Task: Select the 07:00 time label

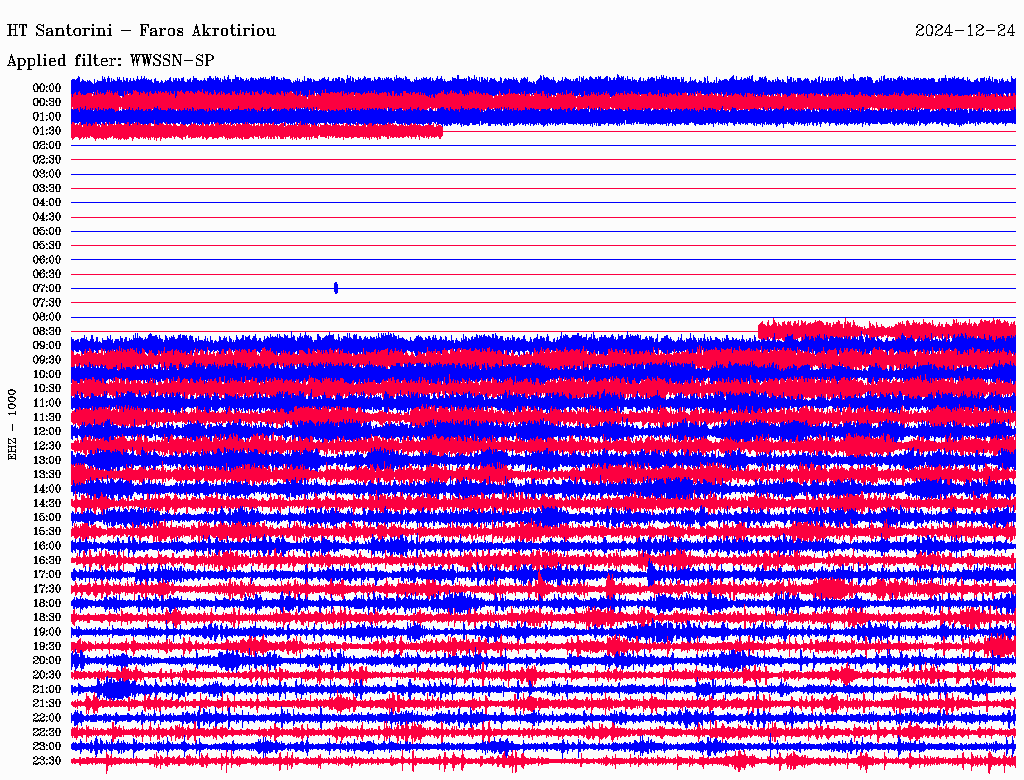Action: pos(47,288)
